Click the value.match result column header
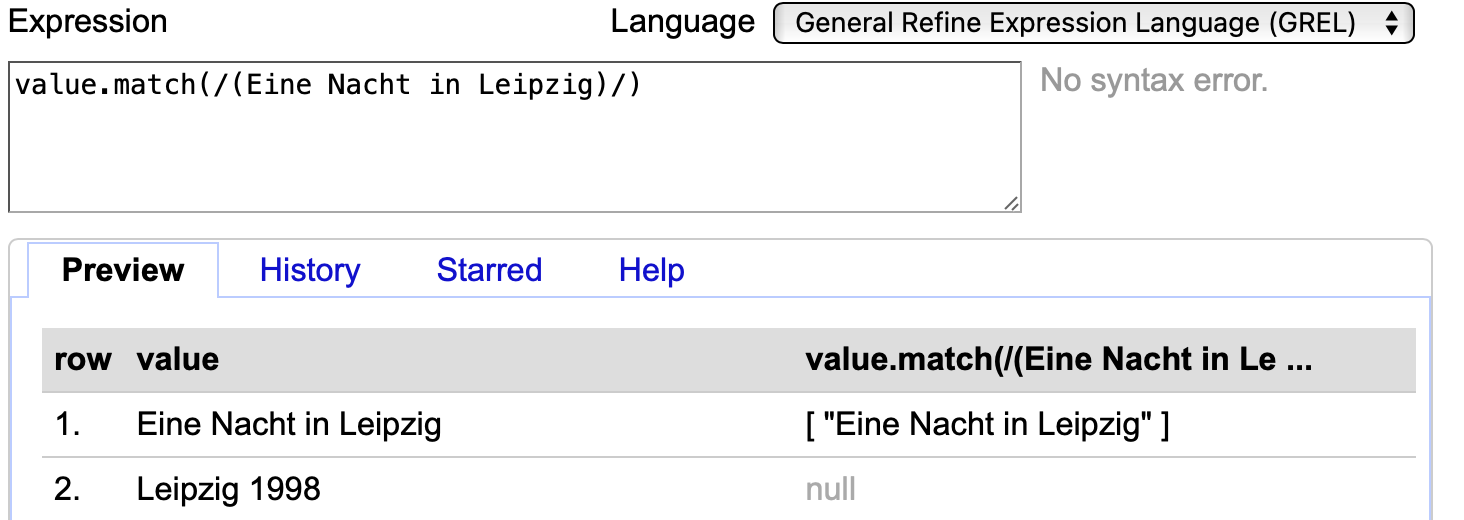This screenshot has width=1464, height=520. click(1058, 360)
